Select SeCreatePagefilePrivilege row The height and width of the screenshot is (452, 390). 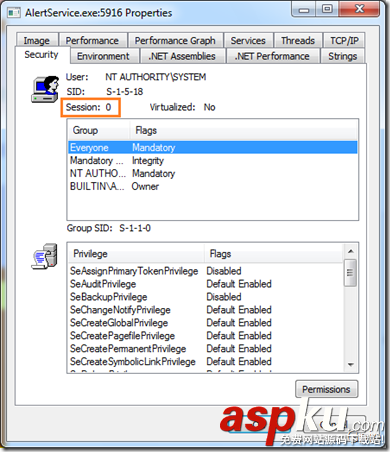pos(205,336)
